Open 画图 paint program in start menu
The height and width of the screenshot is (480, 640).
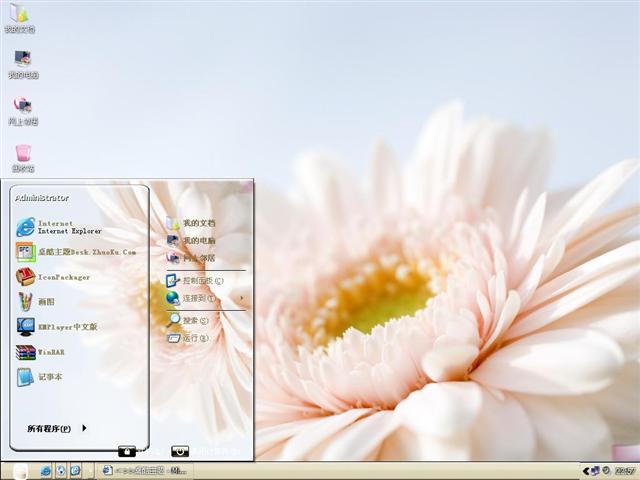(x=36, y=302)
